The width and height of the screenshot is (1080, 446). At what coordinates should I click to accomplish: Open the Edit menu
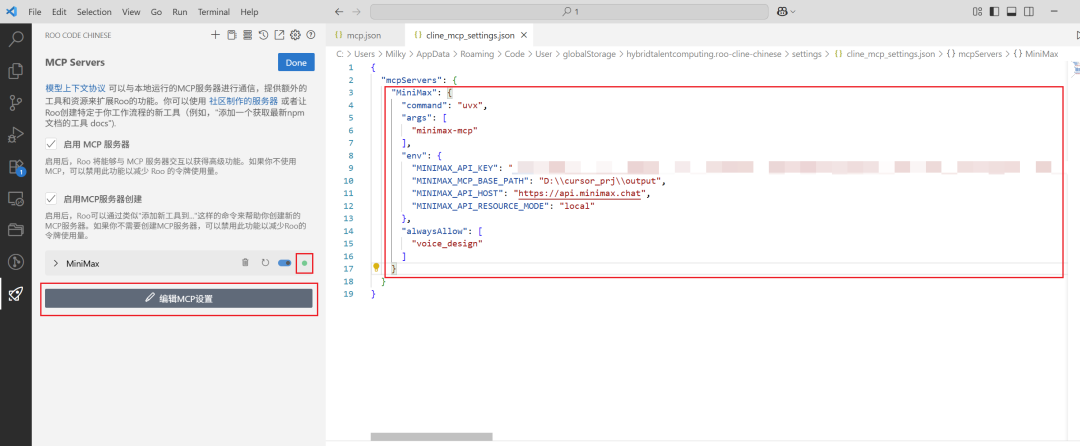pyautogui.click(x=59, y=12)
